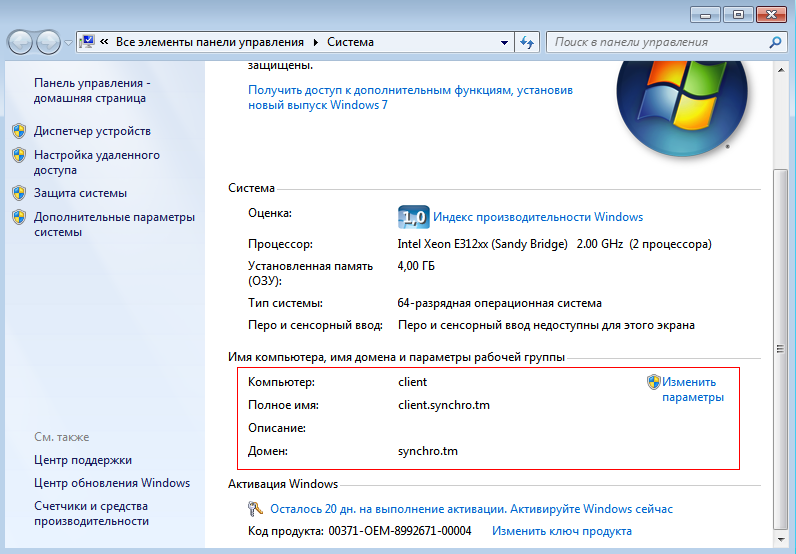Click the vertical scrollbar thumb
796x554 pixels.
[x=780, y=349]
